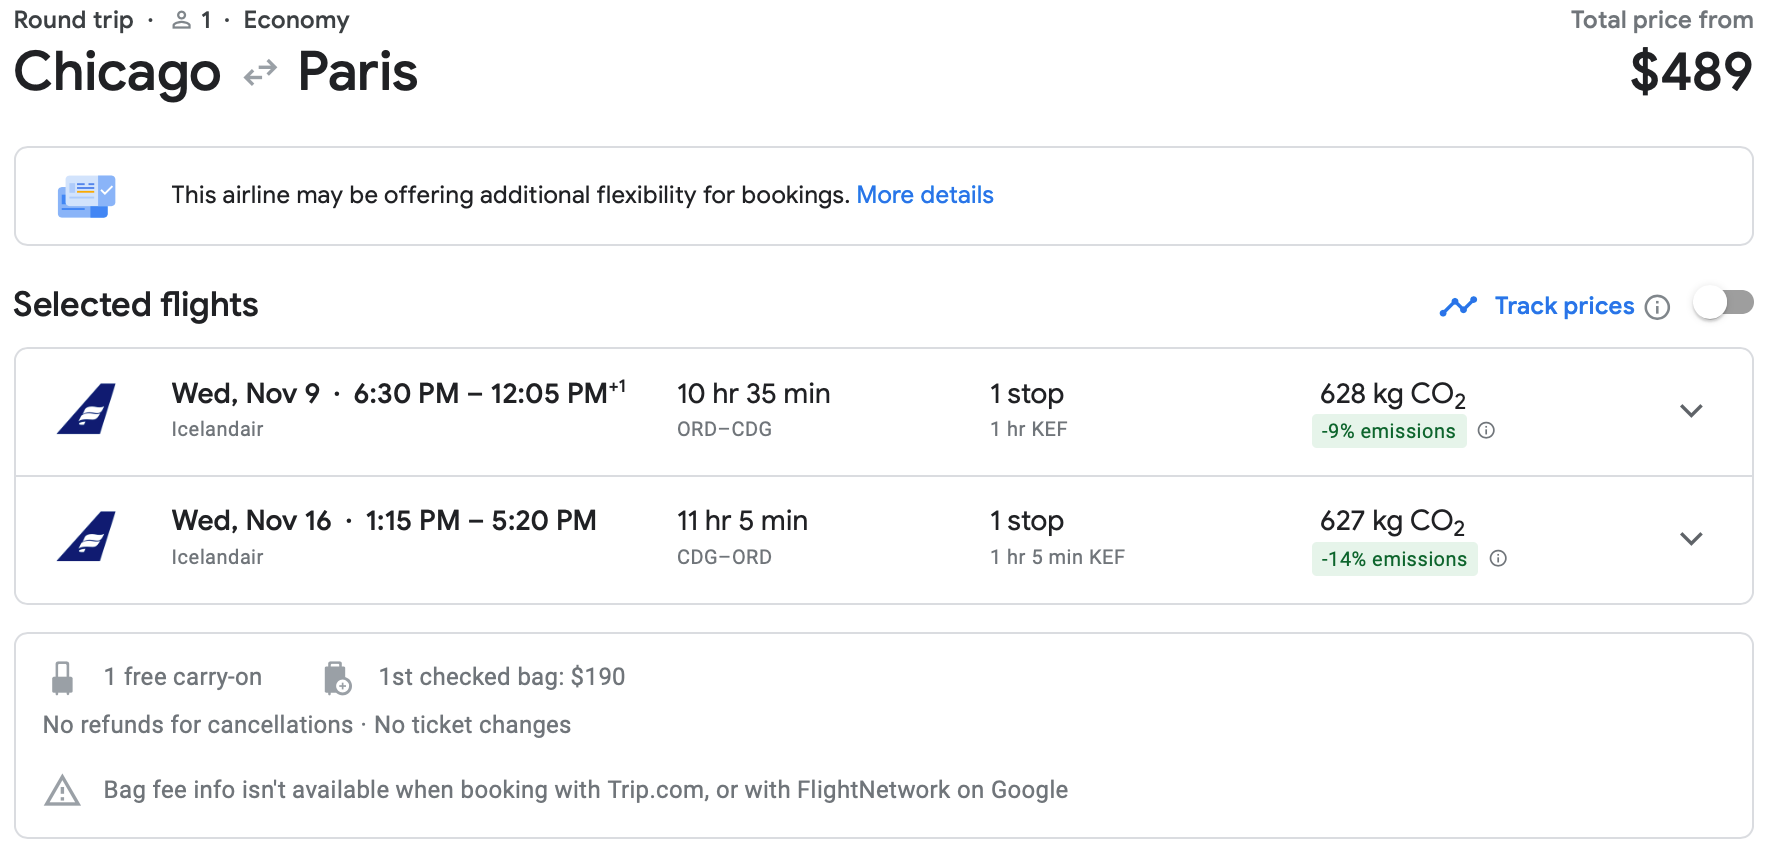Click the Icelandair logo on Nov 16 flight
The height and width of the screenshot is (862, 1782).
[87, 537]
